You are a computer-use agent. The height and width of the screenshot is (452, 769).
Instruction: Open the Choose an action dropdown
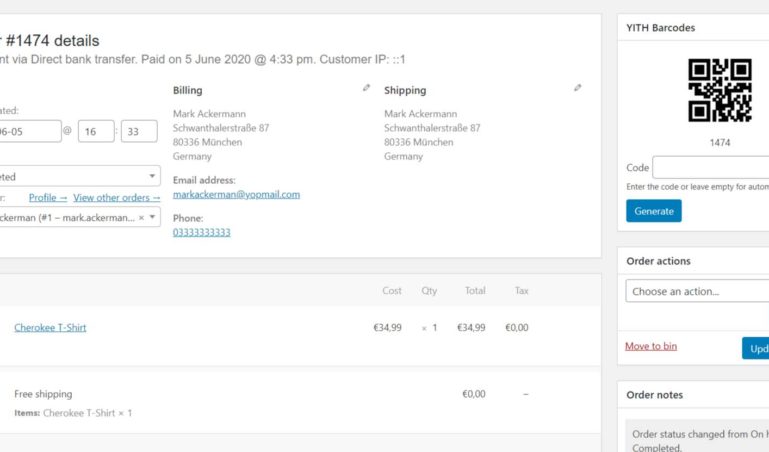697,291
